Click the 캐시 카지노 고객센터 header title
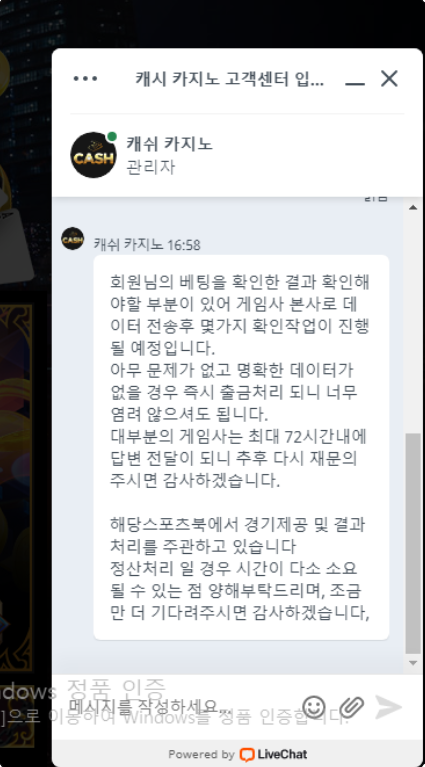 229,78
